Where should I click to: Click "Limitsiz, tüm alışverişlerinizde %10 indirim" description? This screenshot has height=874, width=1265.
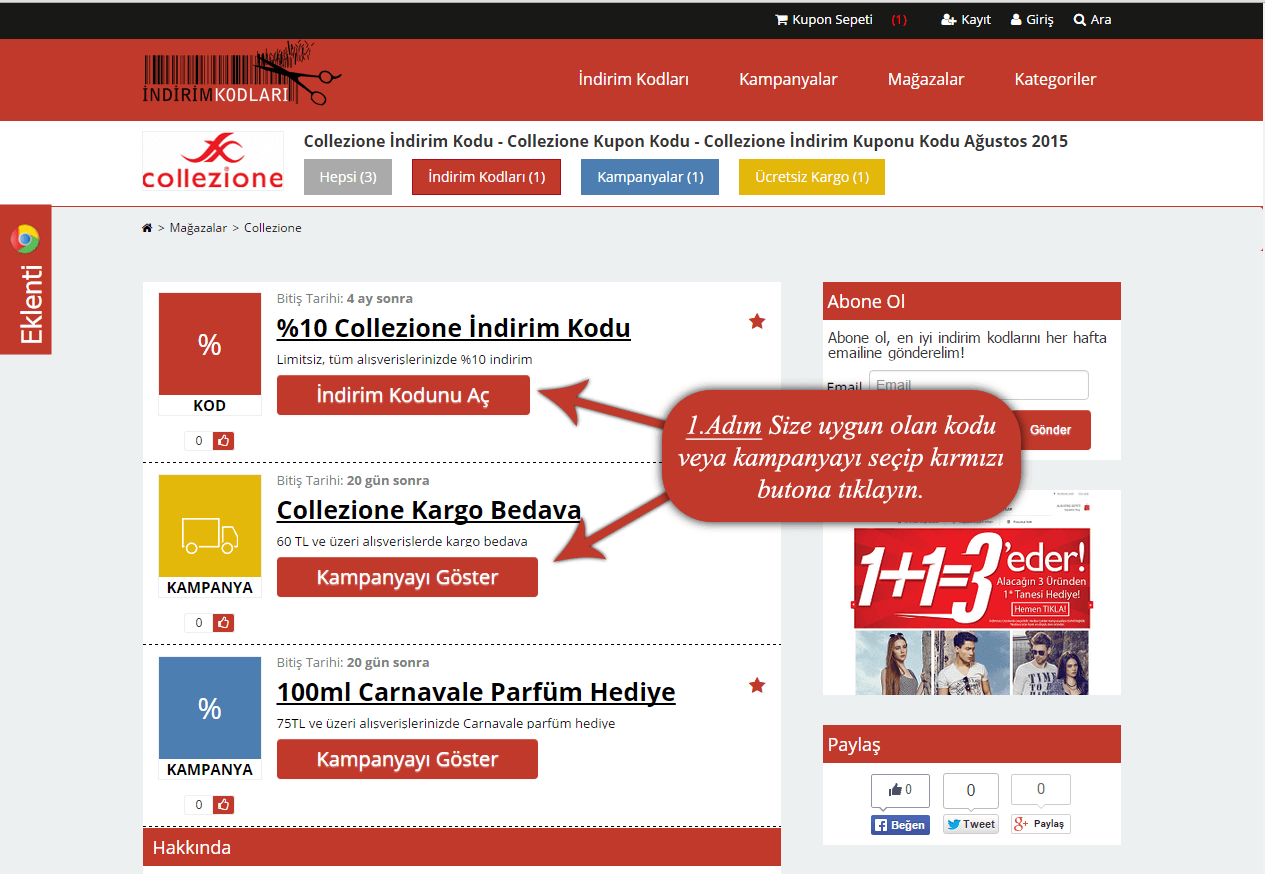tap(405, 359)
